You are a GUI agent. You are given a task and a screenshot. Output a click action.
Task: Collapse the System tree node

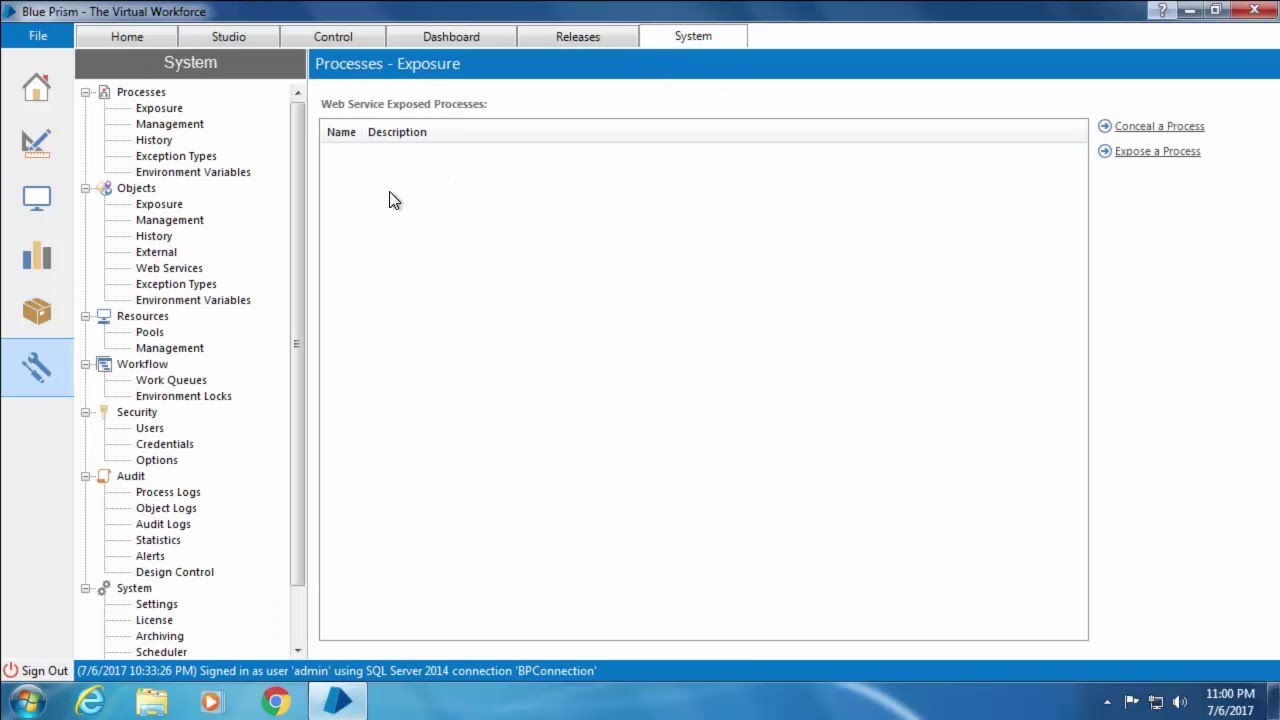(x=86, y=588)
